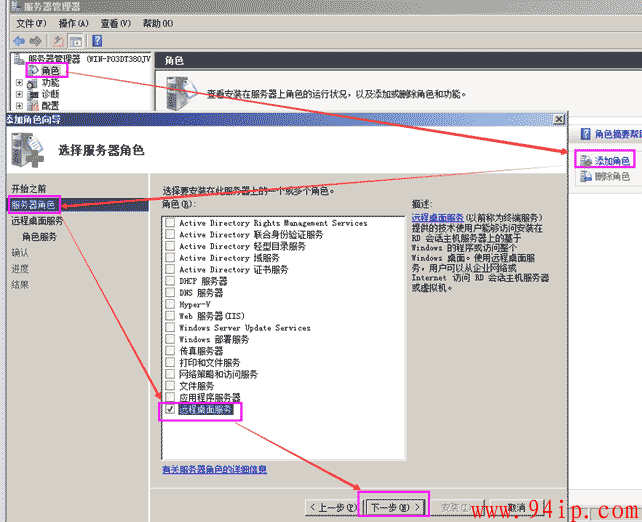Check the Web Server (IIS) role
The height and width of the screenshot is (522, 642).
[170, 316]
